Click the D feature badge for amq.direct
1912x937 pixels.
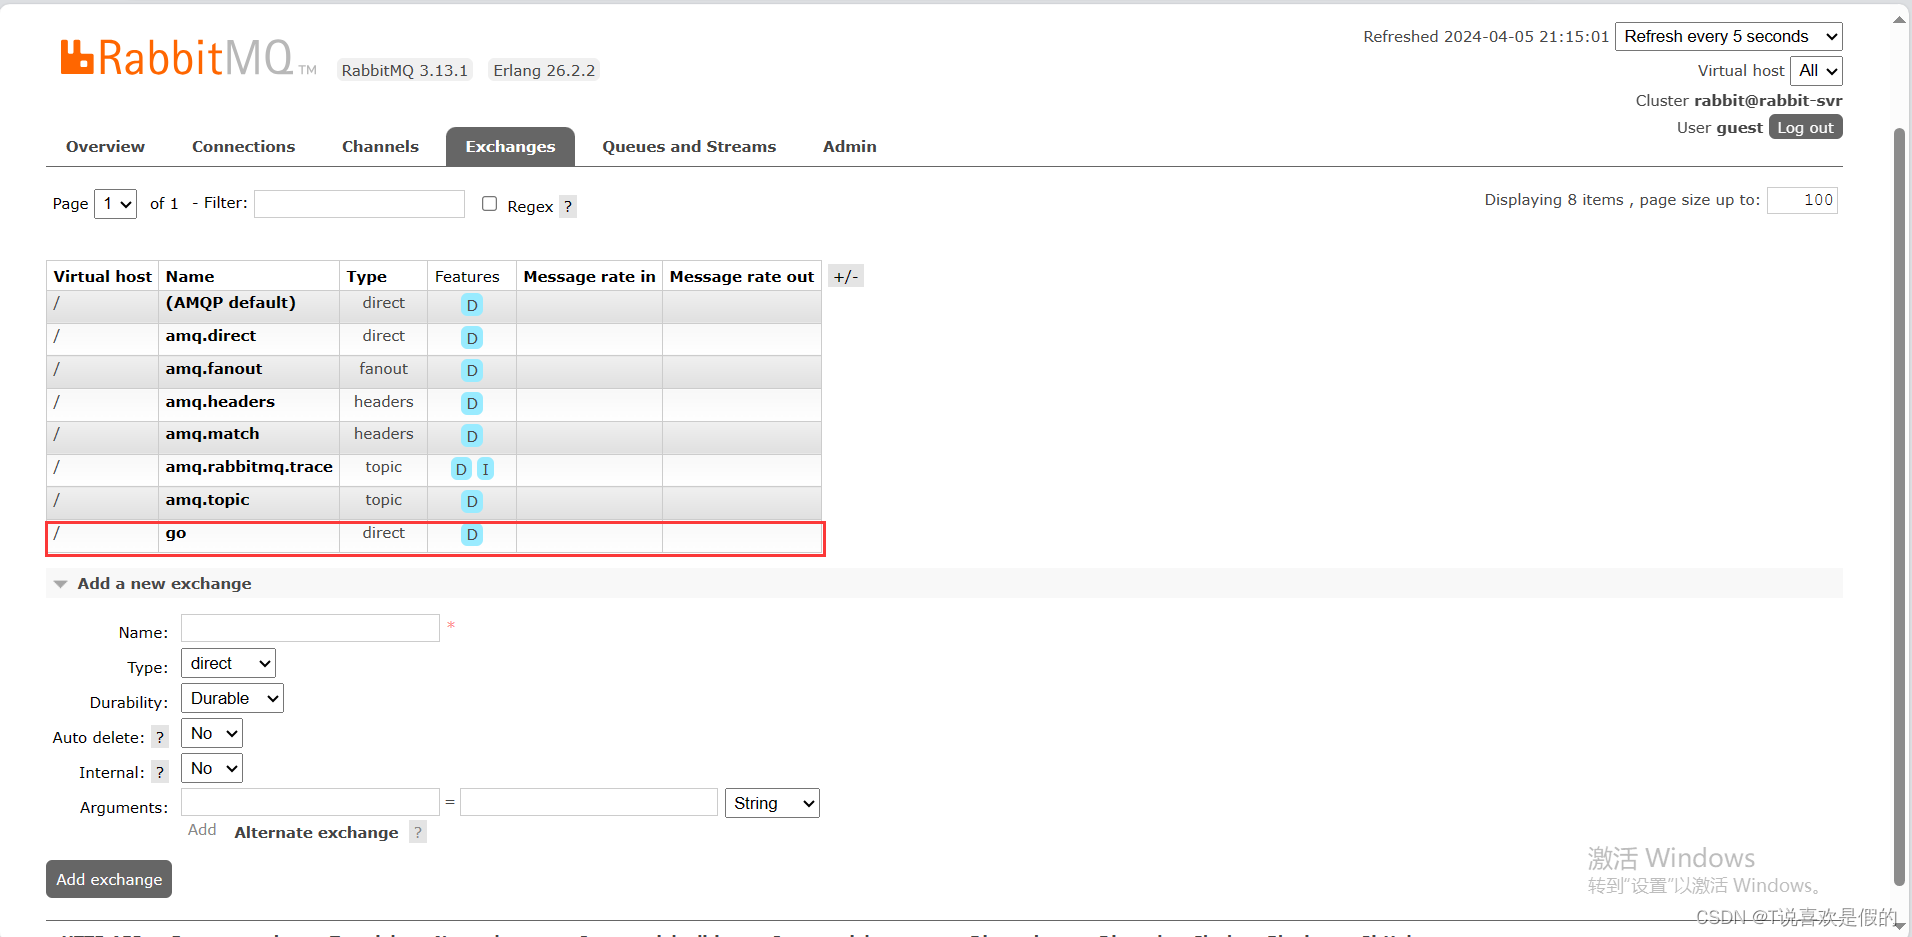point(472,338)
